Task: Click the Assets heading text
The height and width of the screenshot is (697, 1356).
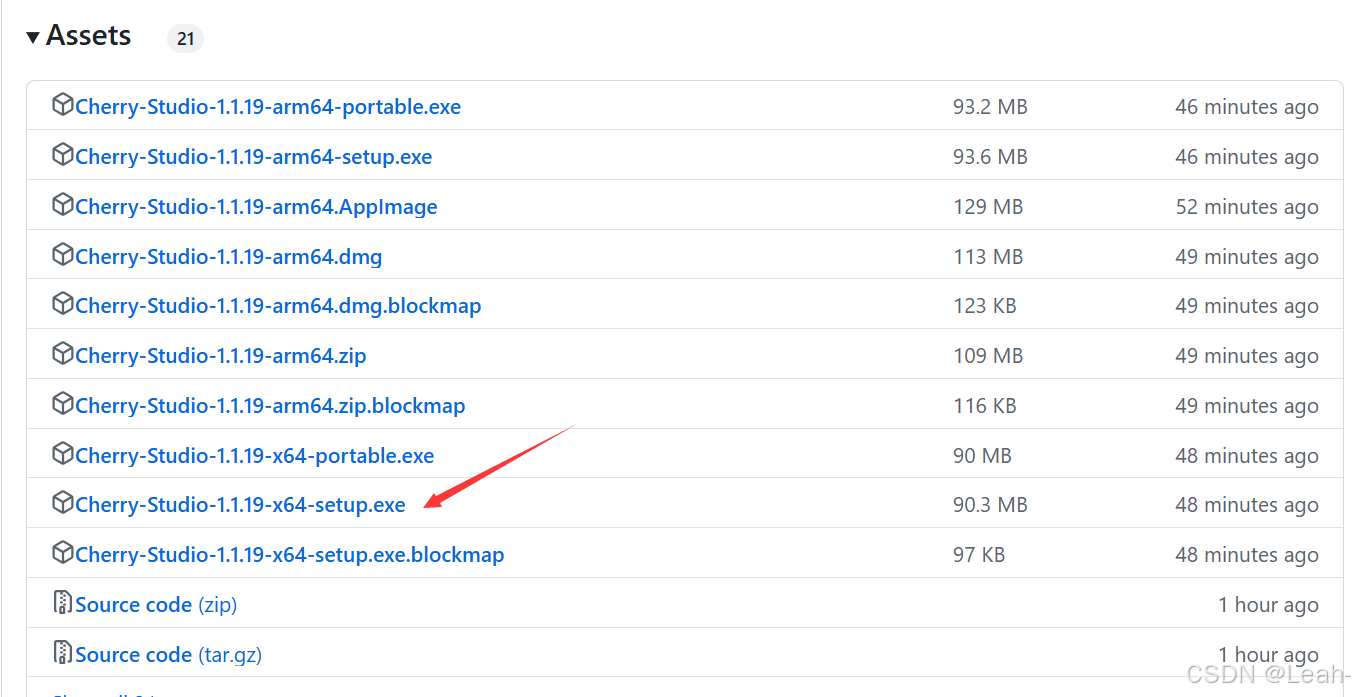Action: [x=88, y=36]
